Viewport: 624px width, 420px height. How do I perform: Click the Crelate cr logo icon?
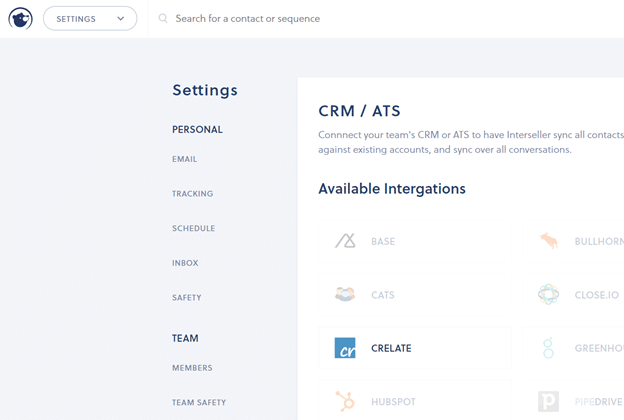click(x=345, y=348)
